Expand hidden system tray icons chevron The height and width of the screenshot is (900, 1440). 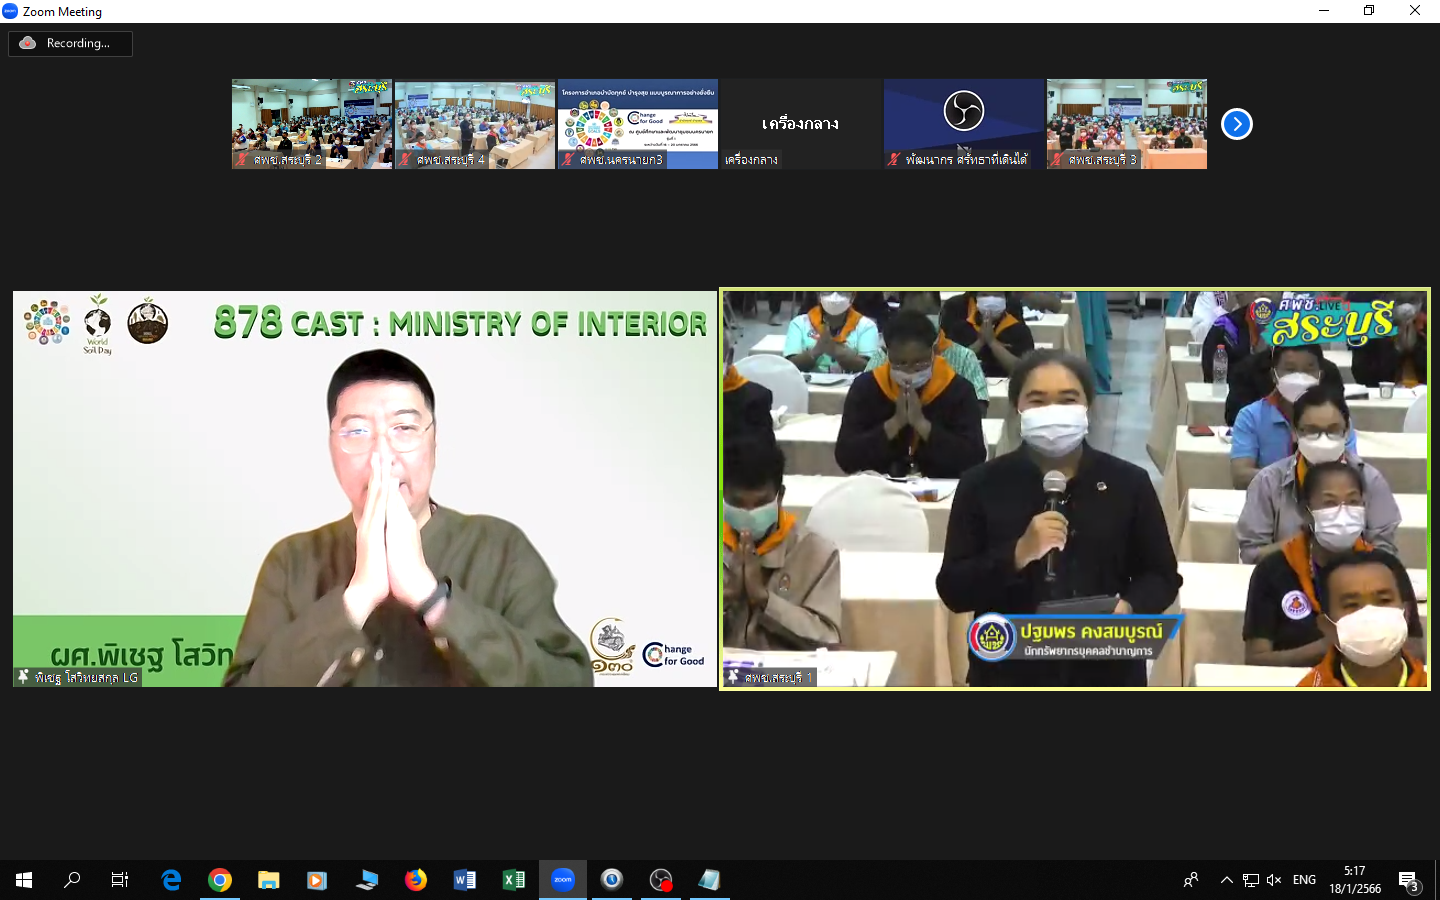[1226, 880]
